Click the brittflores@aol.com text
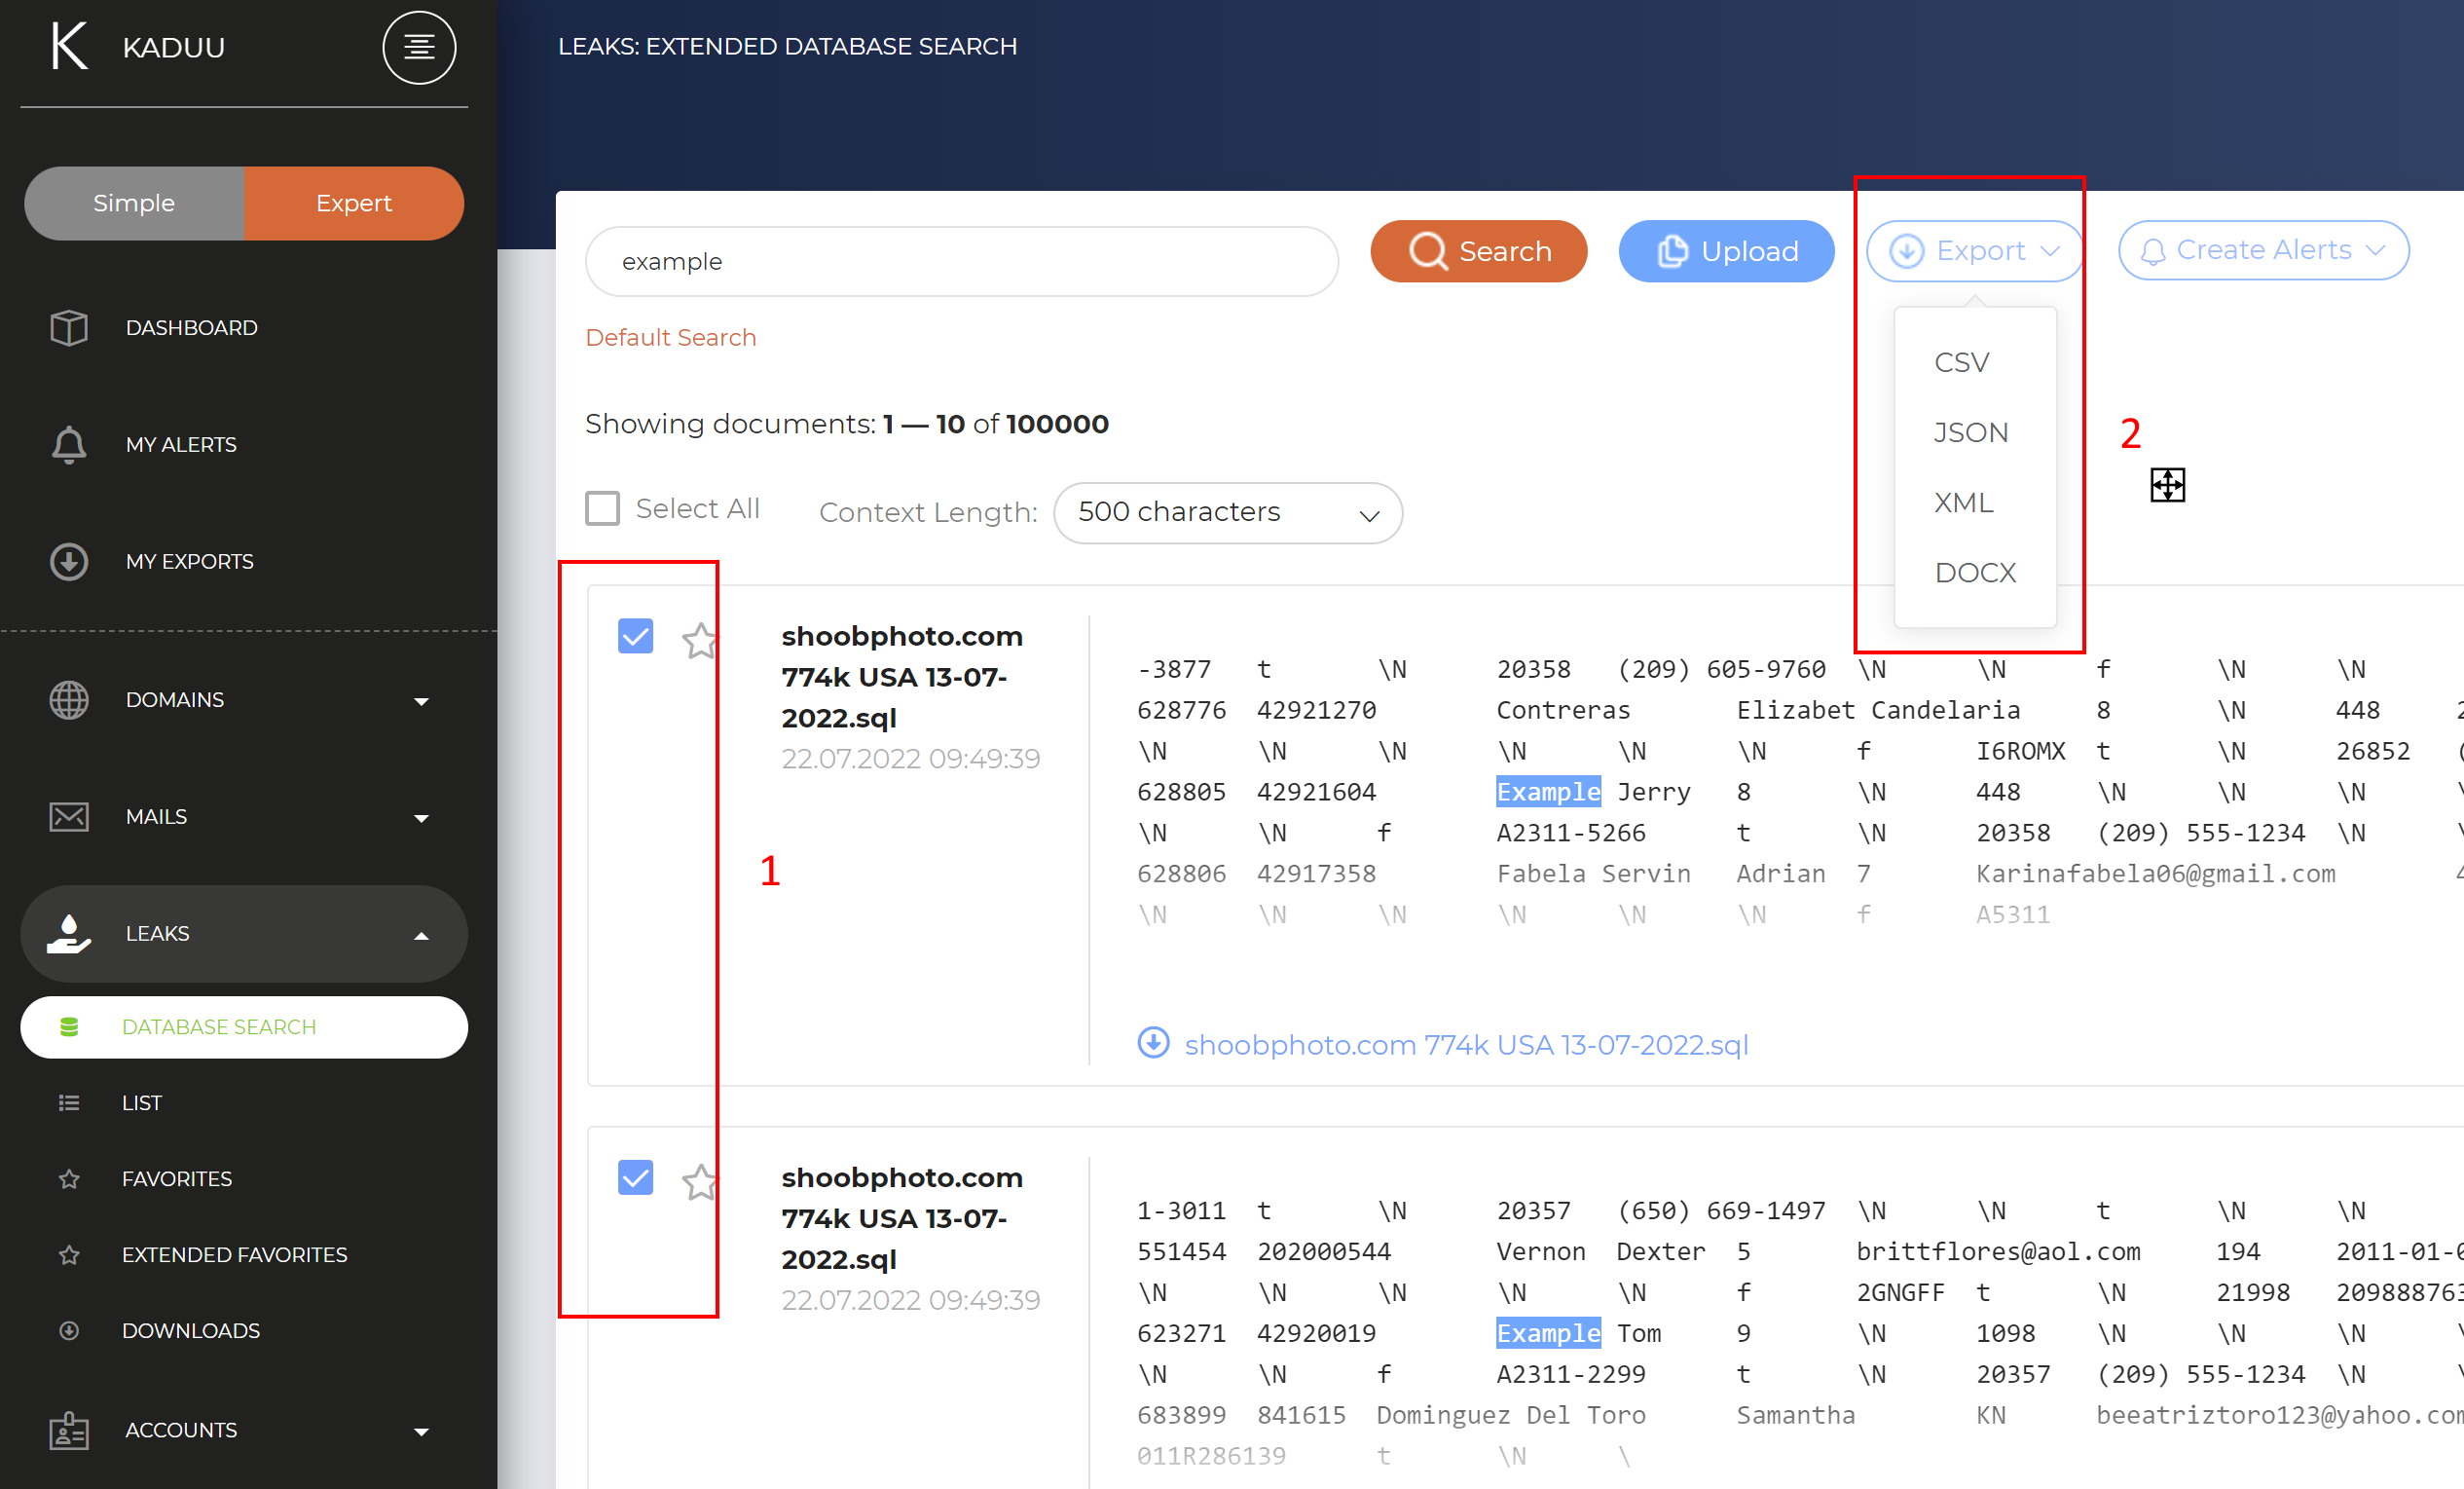Viewport: 2464px width, 1489px height. pos(1998,1251)
